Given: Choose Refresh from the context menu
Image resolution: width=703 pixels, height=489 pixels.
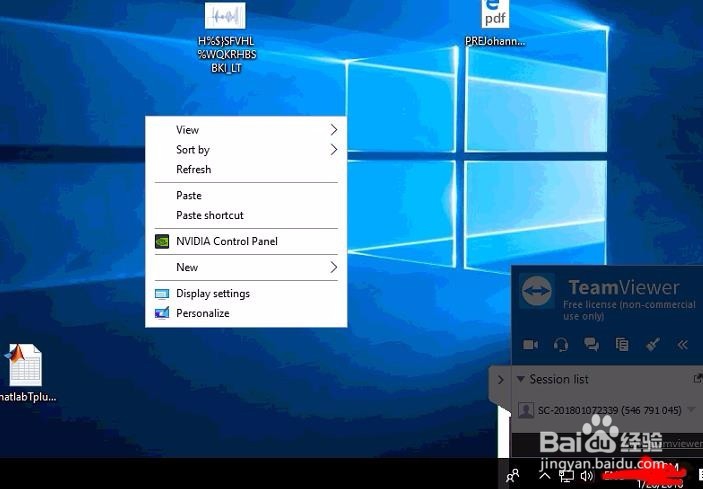Looking at the screenshot, I should pos(246,169).
